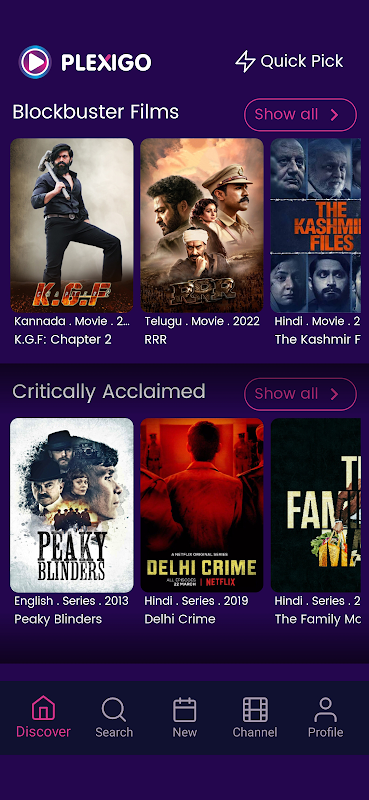369x800 pixels.
Task: Select The Kashmir Files poster
Action: (319, 225)
